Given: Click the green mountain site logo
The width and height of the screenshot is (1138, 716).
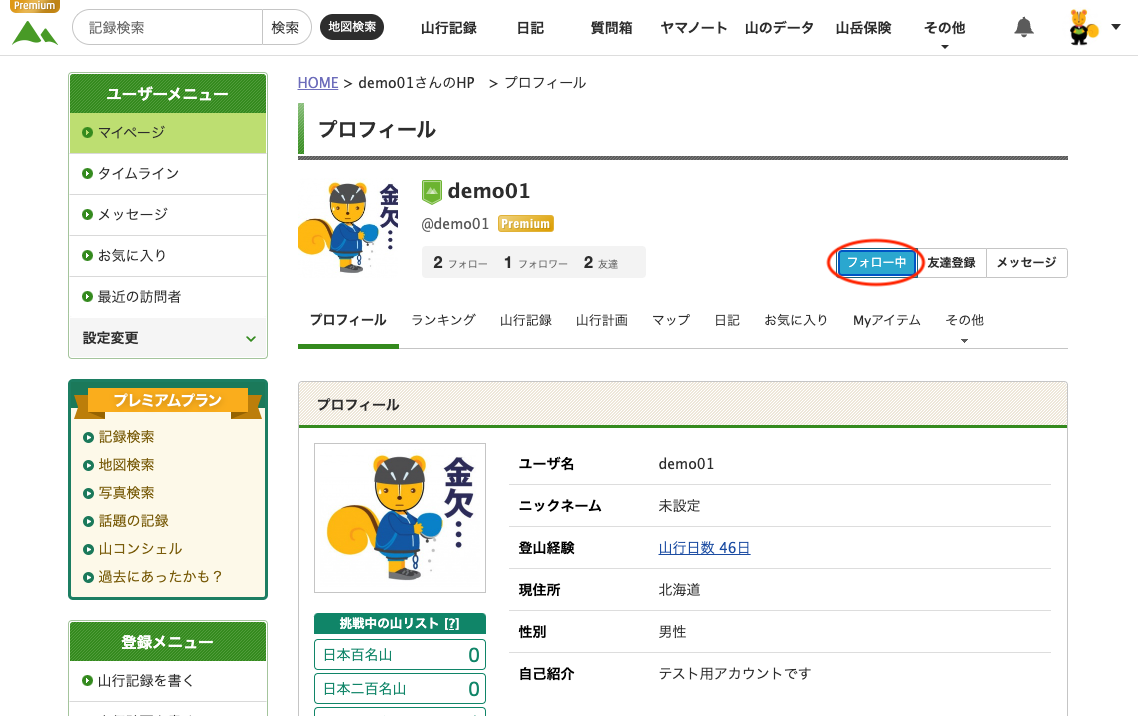Looking at the screenshot, I should pos(35,33).
